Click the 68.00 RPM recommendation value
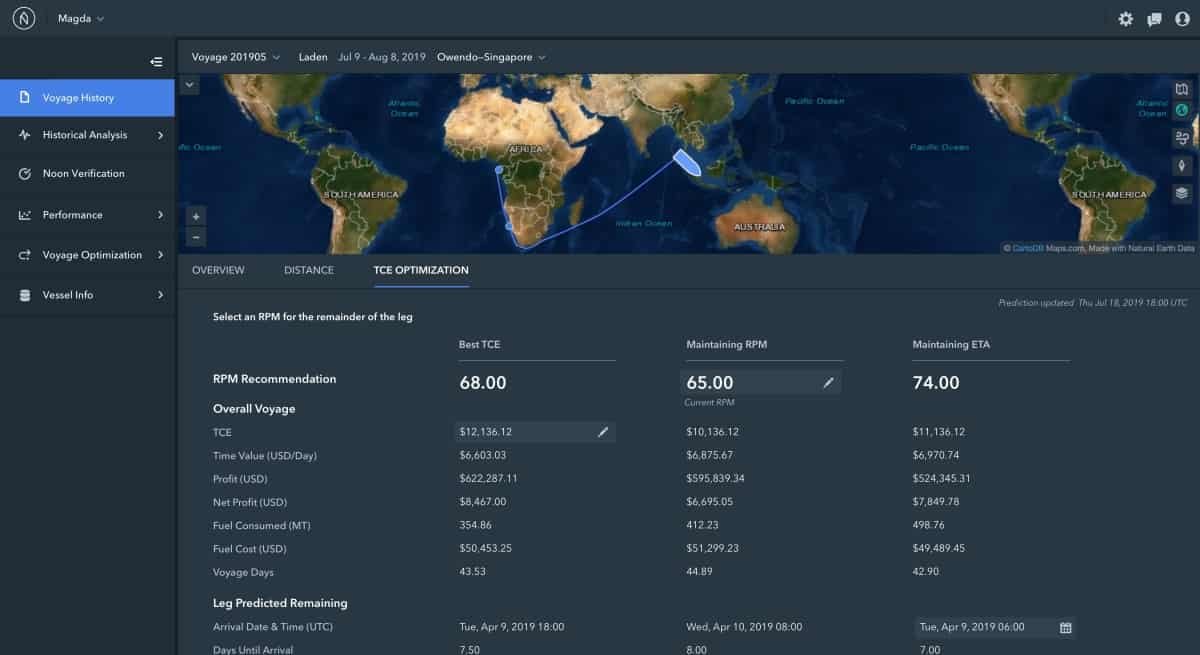Viewport: 1200px width, 655px height. point(482,383)
